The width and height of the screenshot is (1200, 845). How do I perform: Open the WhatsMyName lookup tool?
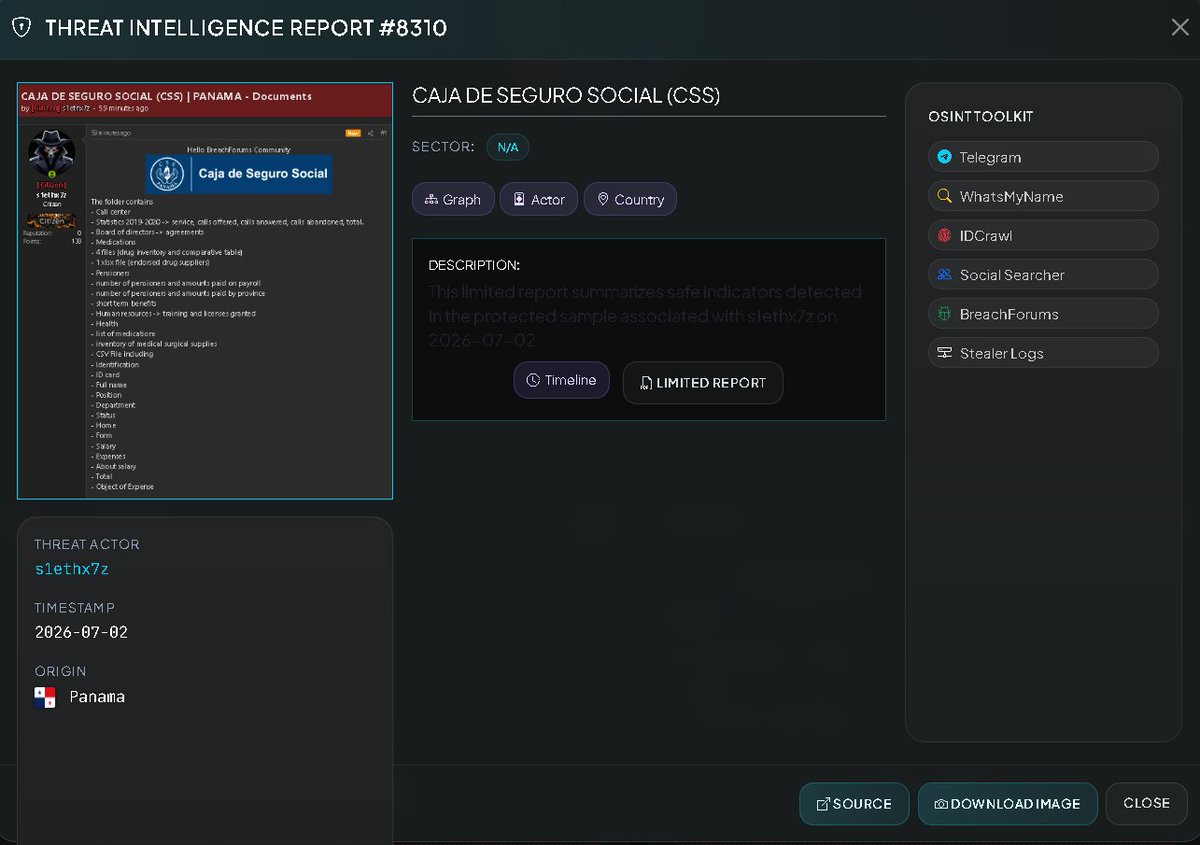coord(1043,196)
